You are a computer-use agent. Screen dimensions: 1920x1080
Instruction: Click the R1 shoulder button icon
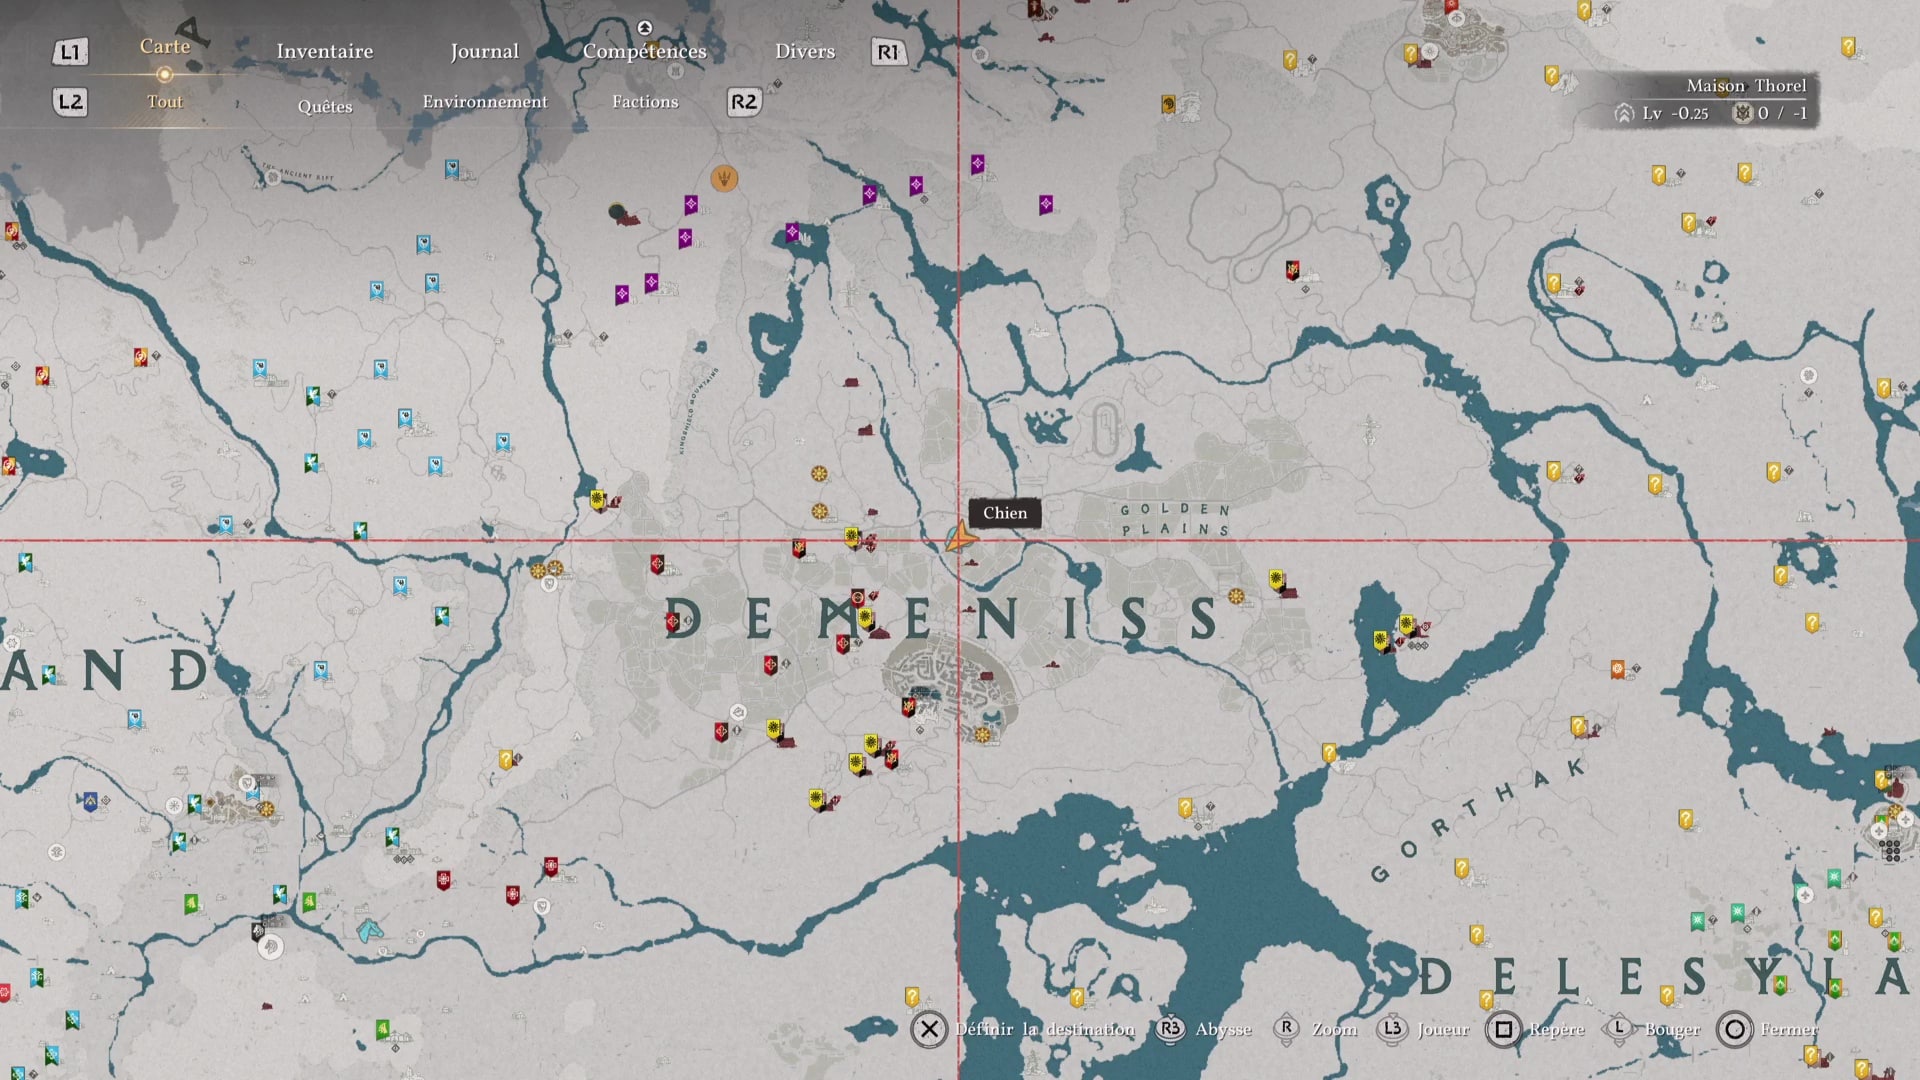[888, 52]
